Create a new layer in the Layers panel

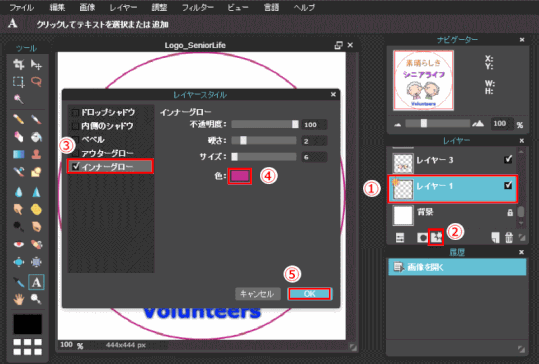tap(495, 238)
